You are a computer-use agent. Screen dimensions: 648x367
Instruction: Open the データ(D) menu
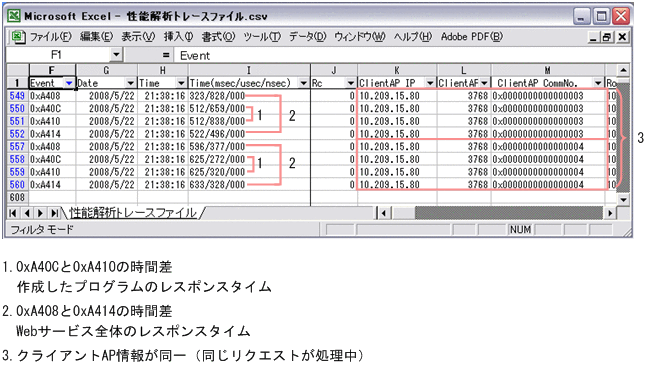[x=307, y=37]
